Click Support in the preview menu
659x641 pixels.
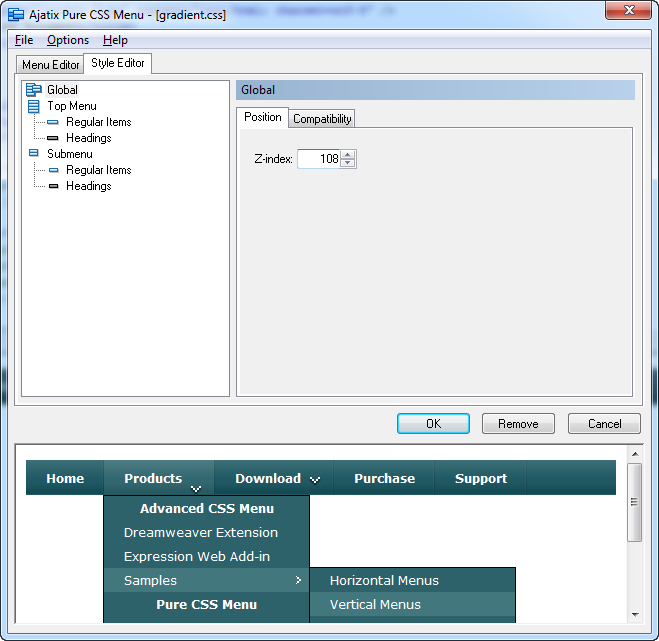point(480,478)
